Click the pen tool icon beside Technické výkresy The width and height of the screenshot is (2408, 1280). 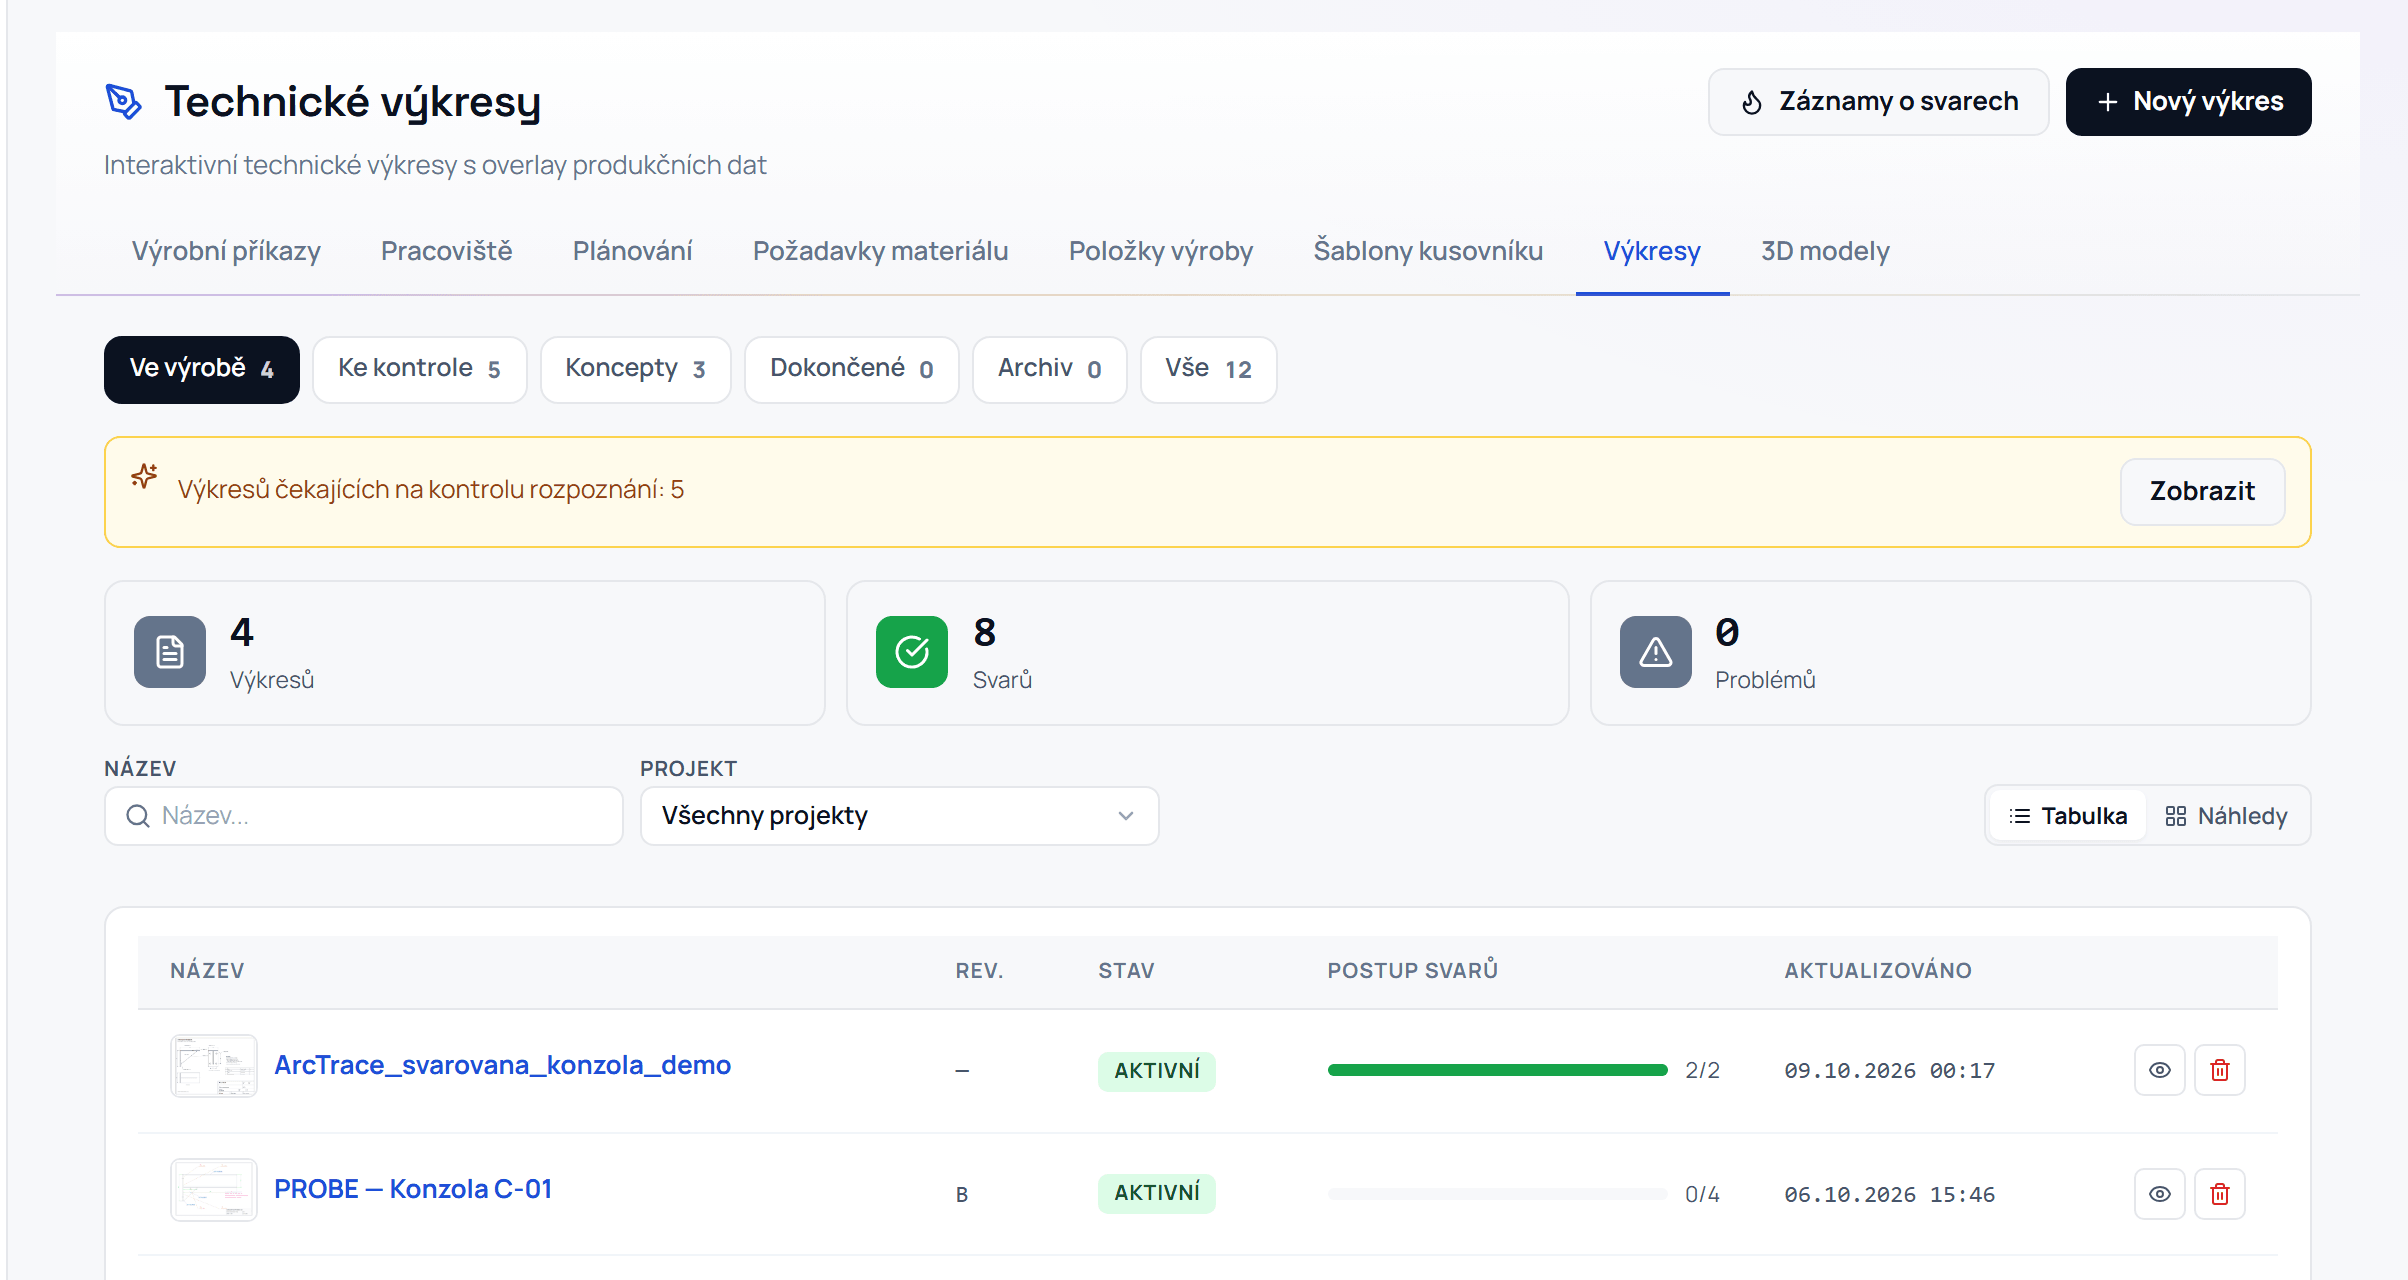124,101
